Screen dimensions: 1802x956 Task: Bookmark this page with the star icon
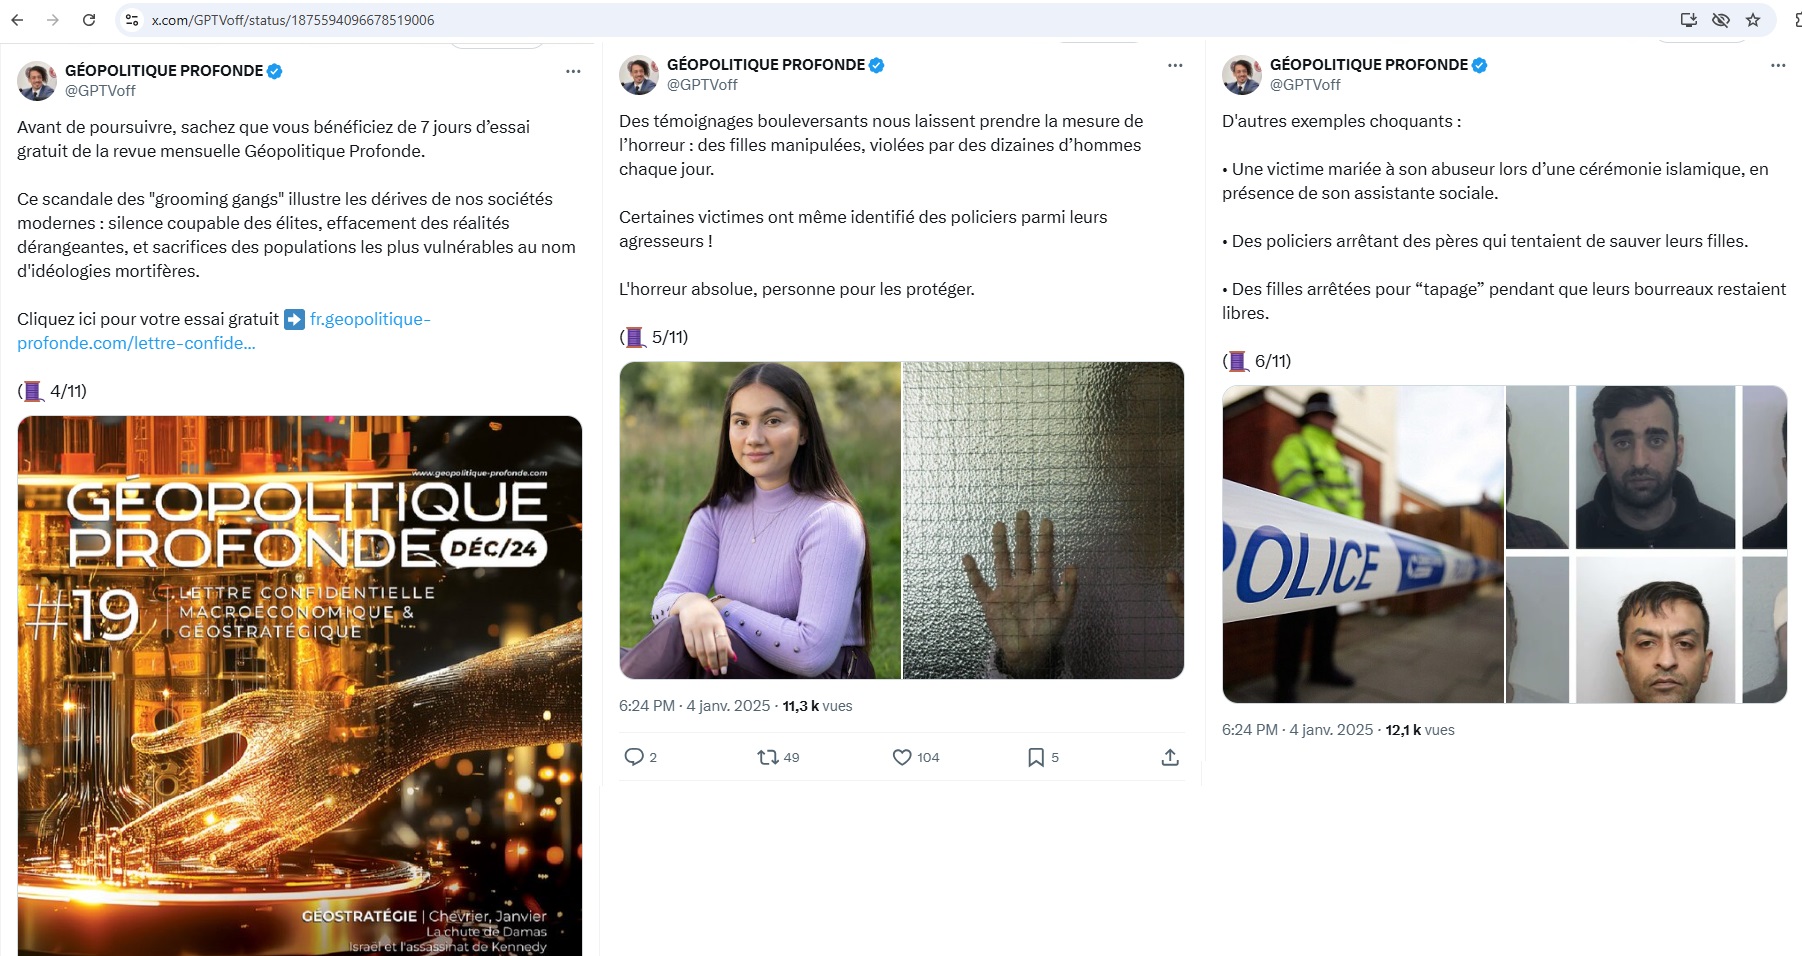[1753, 20]
